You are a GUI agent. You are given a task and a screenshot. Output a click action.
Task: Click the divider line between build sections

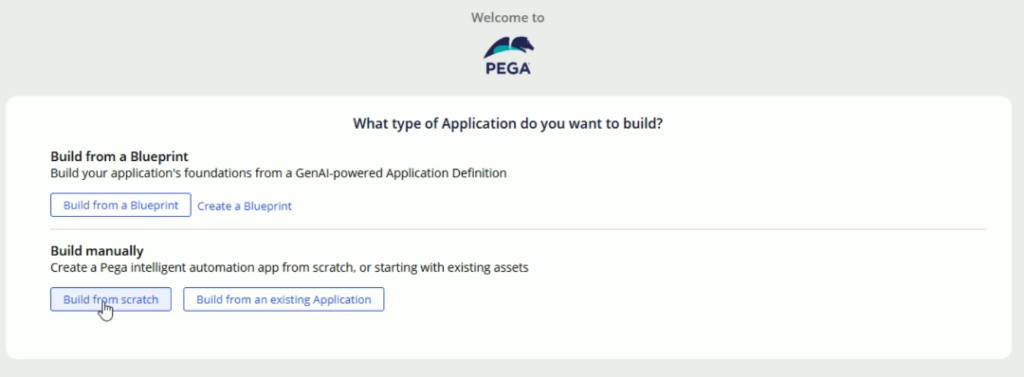point(517,229)
